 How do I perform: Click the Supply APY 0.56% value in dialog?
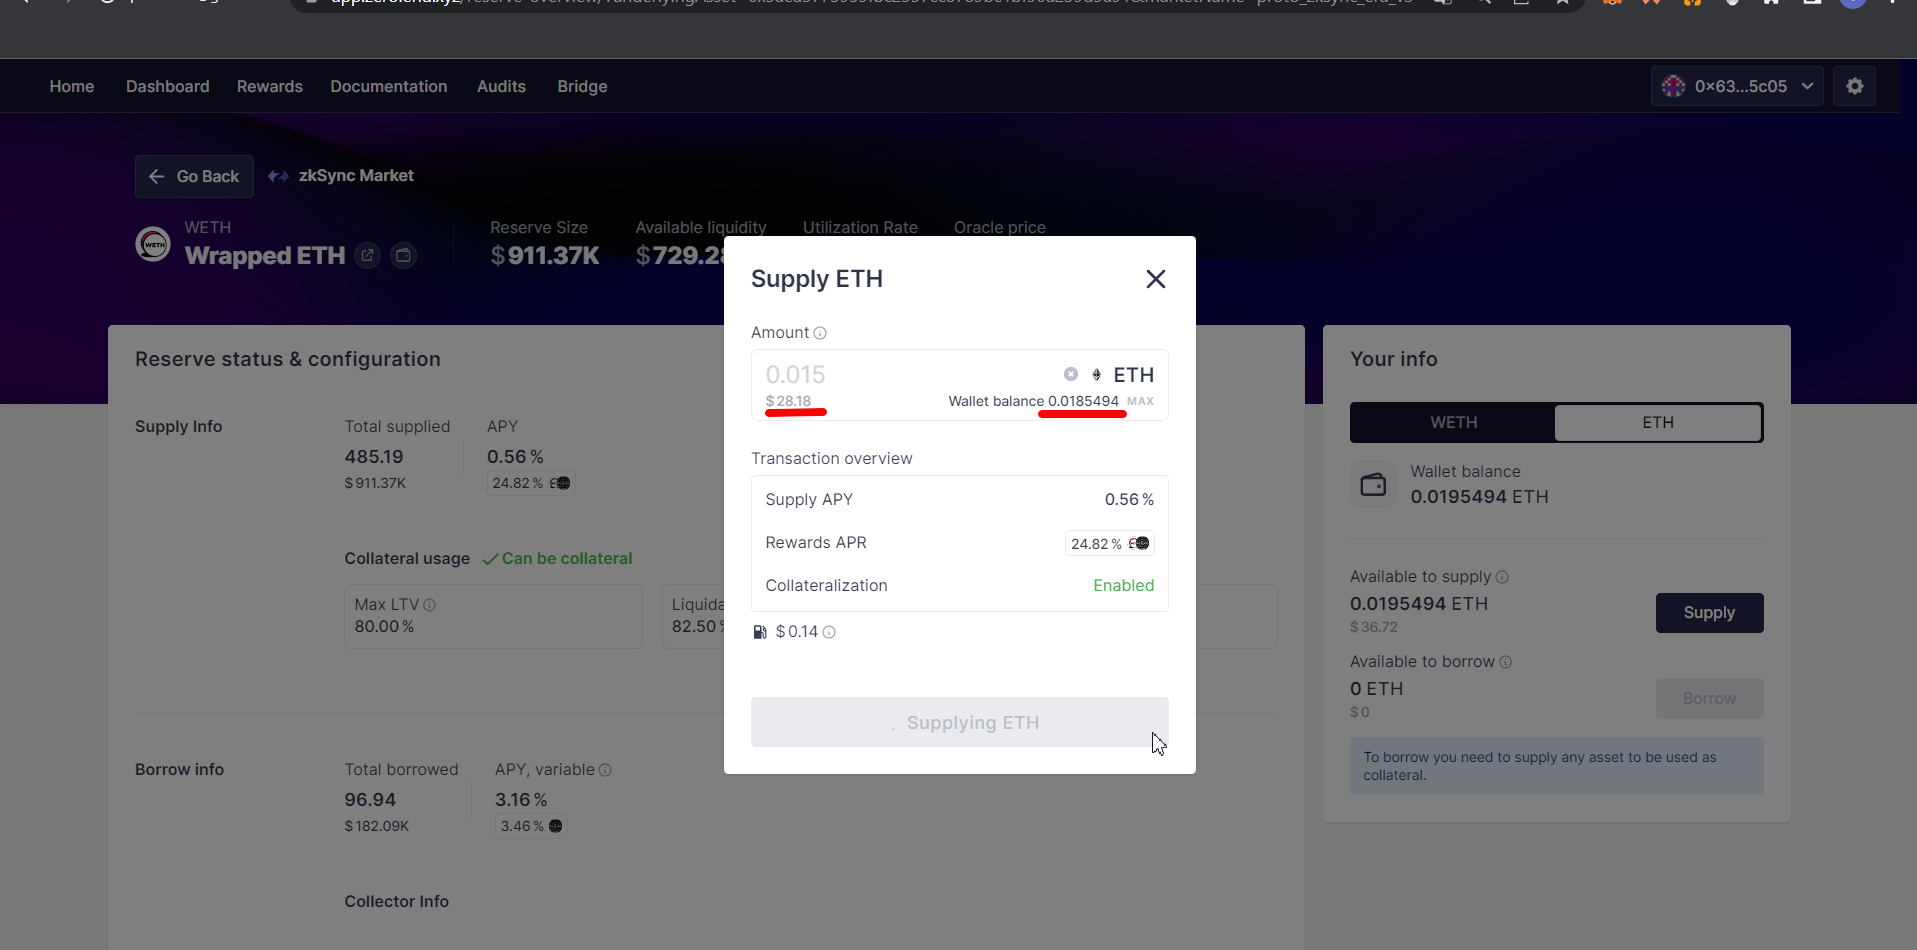coord(1129,500)
